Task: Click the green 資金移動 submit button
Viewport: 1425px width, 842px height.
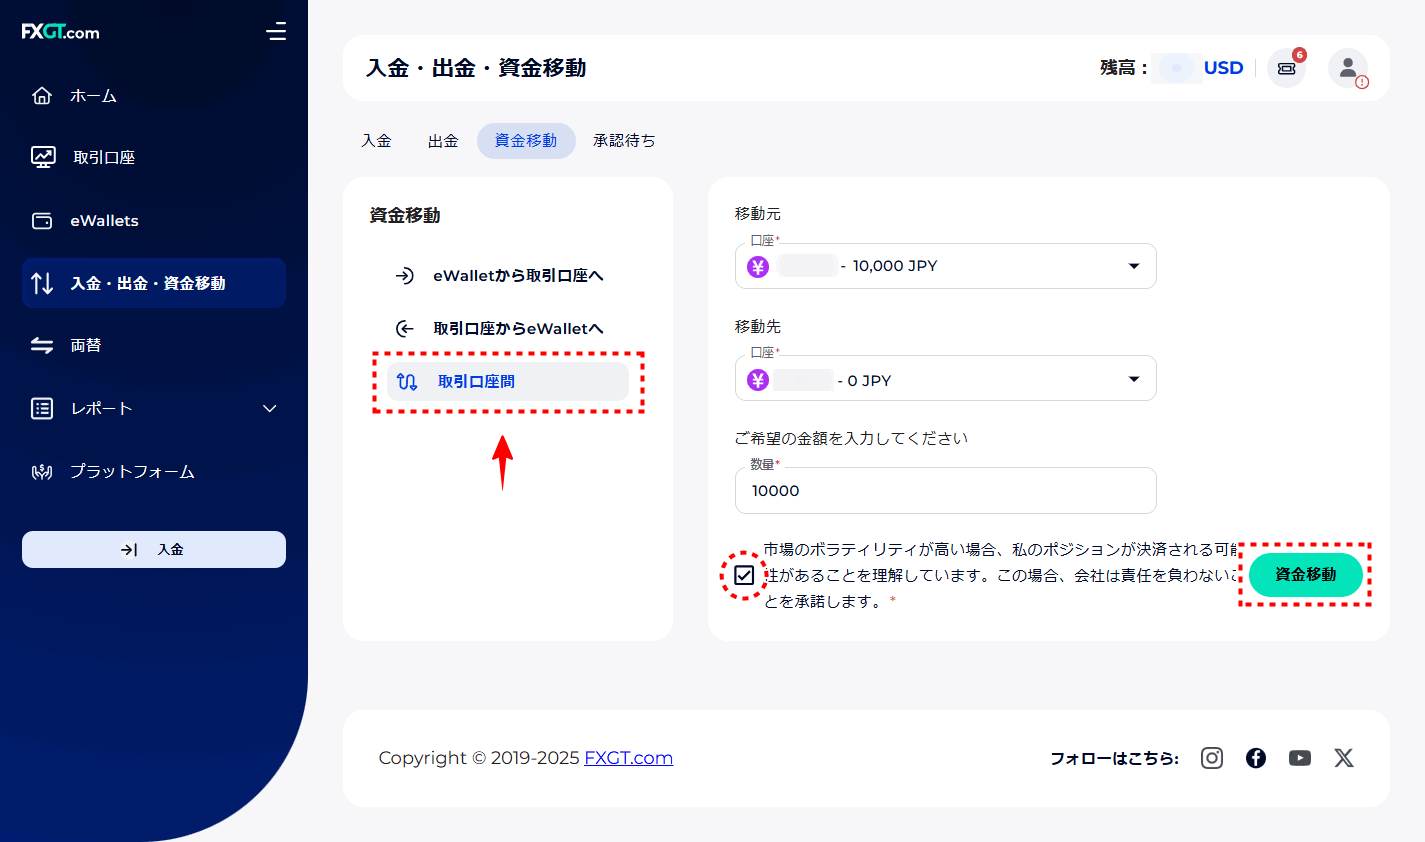Action: (1306, 575)
